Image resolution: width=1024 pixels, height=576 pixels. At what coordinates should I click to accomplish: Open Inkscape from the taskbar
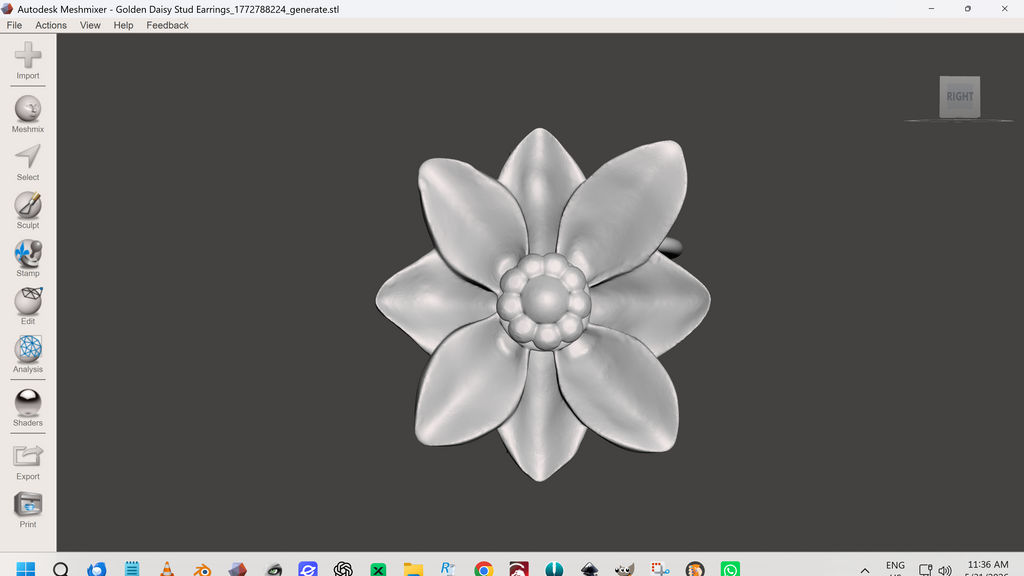click(590, 569)
